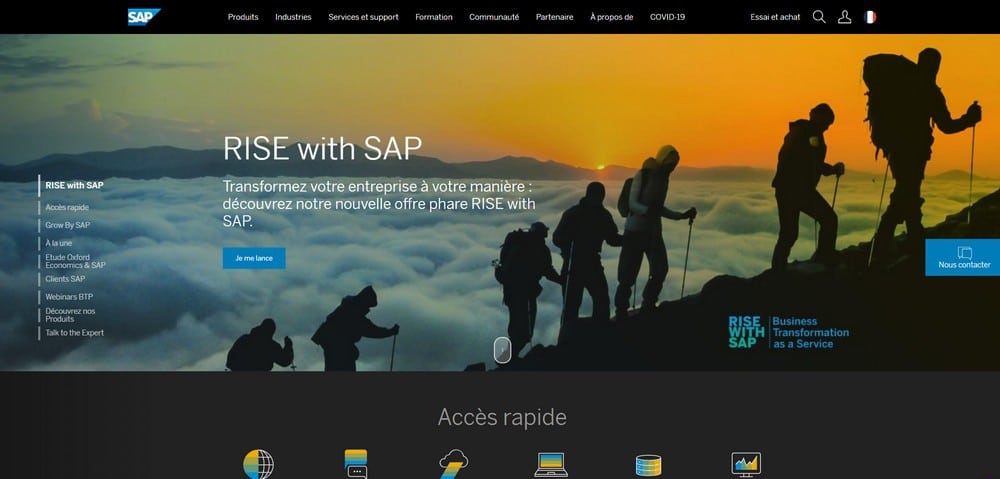Select the French flag country icon
The height and width of the screenshot is (479, 1000).
(870, 17)
